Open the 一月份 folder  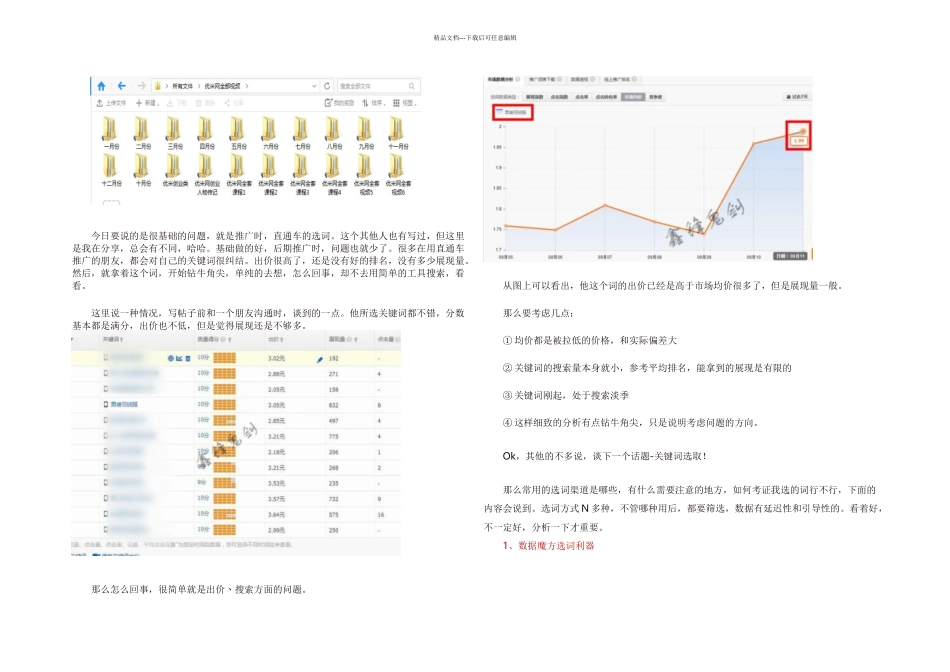111,132
